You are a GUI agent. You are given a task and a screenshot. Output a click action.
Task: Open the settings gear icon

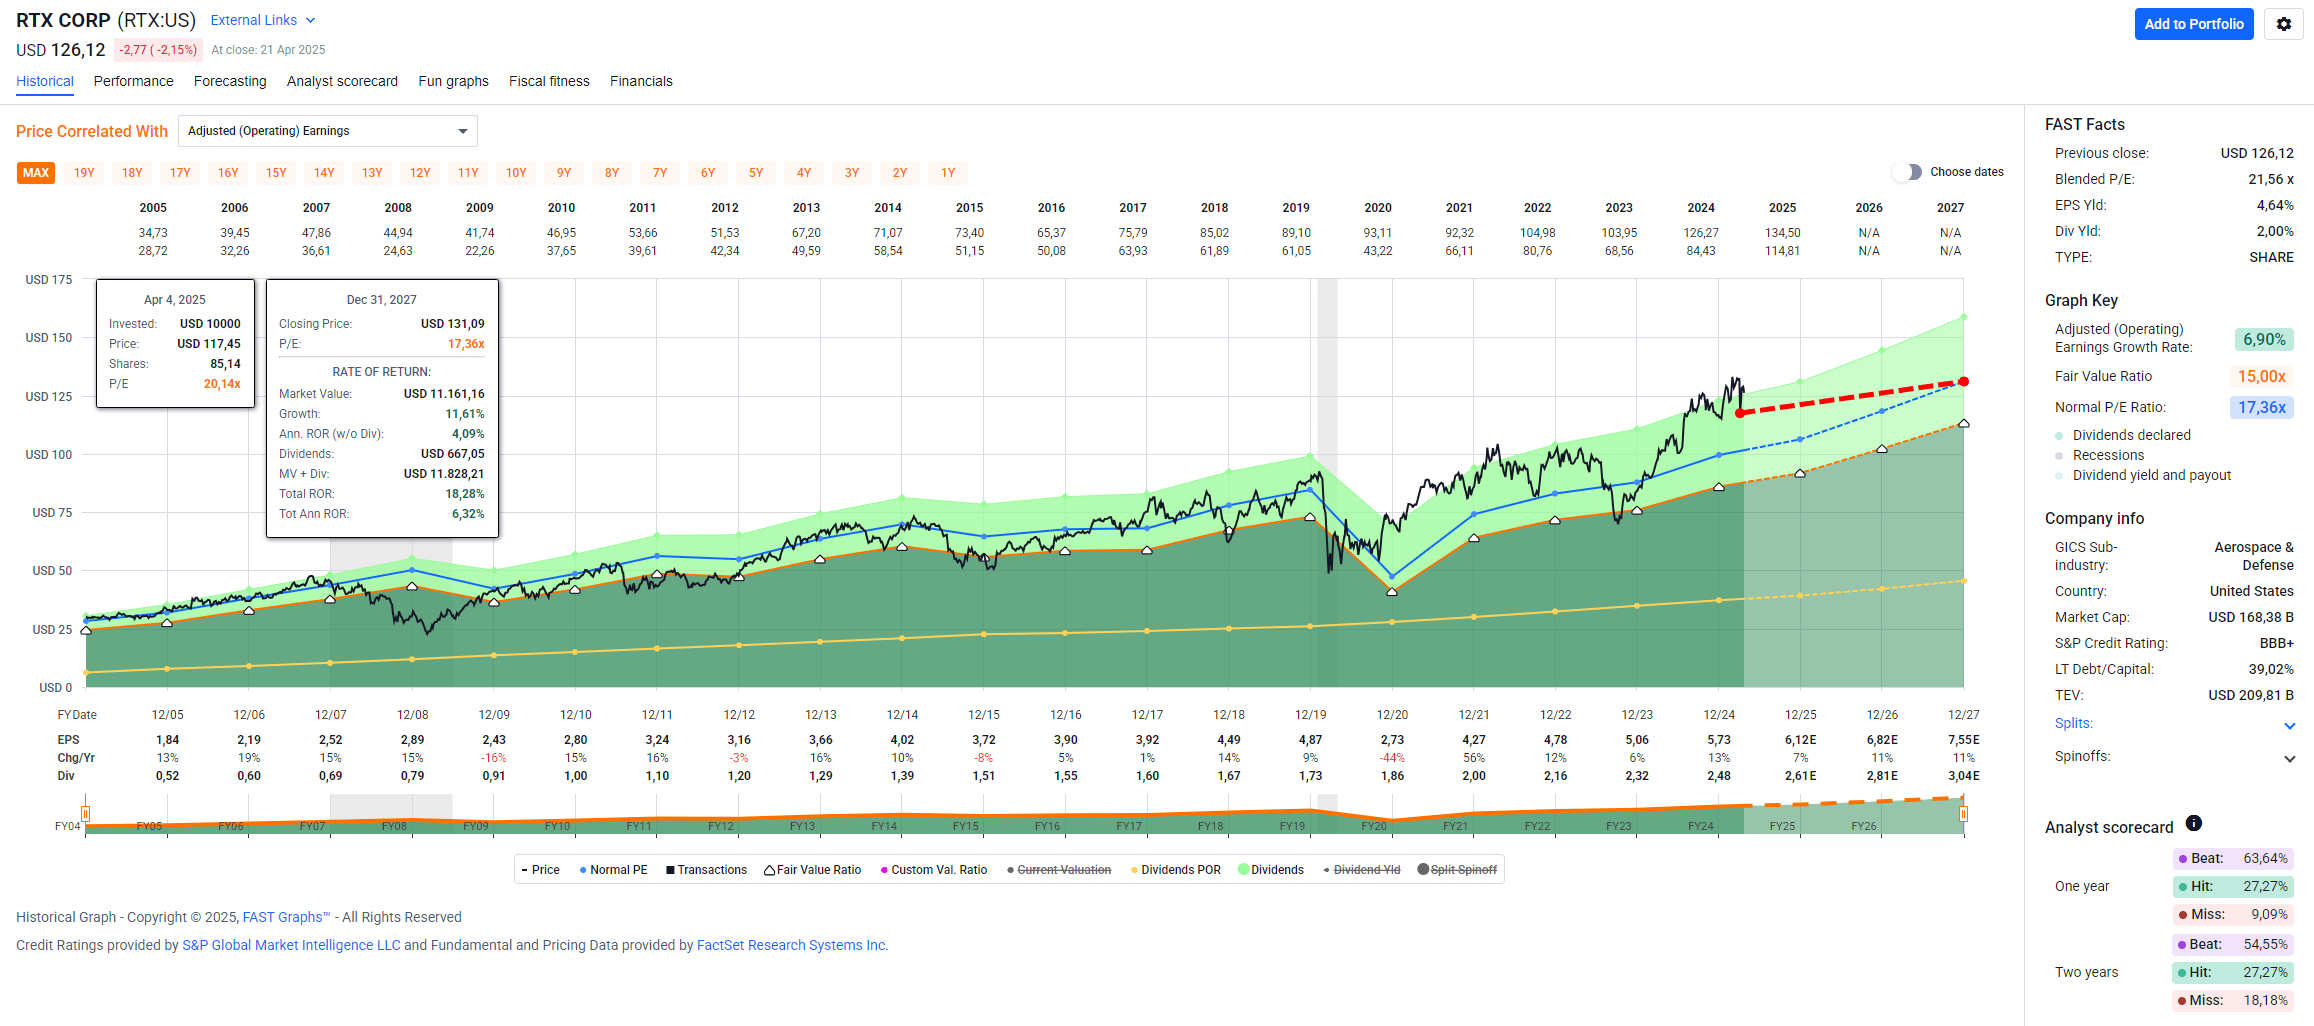click(x=2283, y=23)
